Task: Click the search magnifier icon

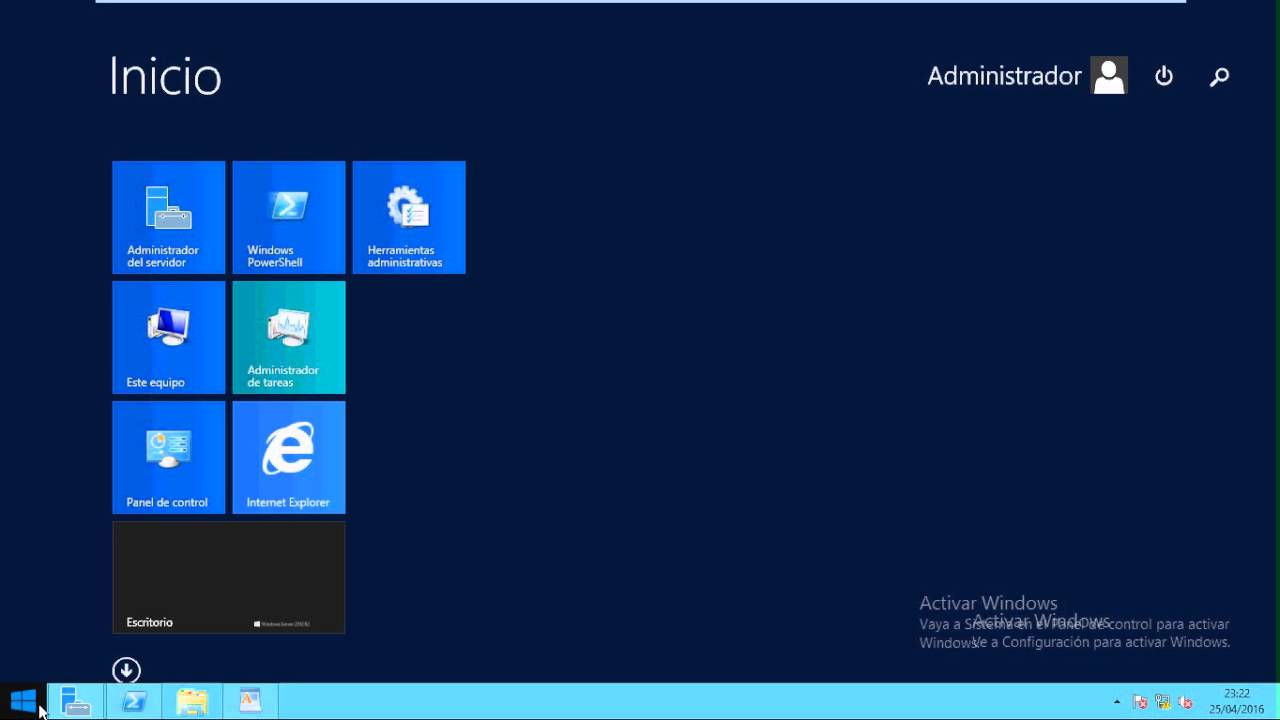Action: tap(1219, 76)
